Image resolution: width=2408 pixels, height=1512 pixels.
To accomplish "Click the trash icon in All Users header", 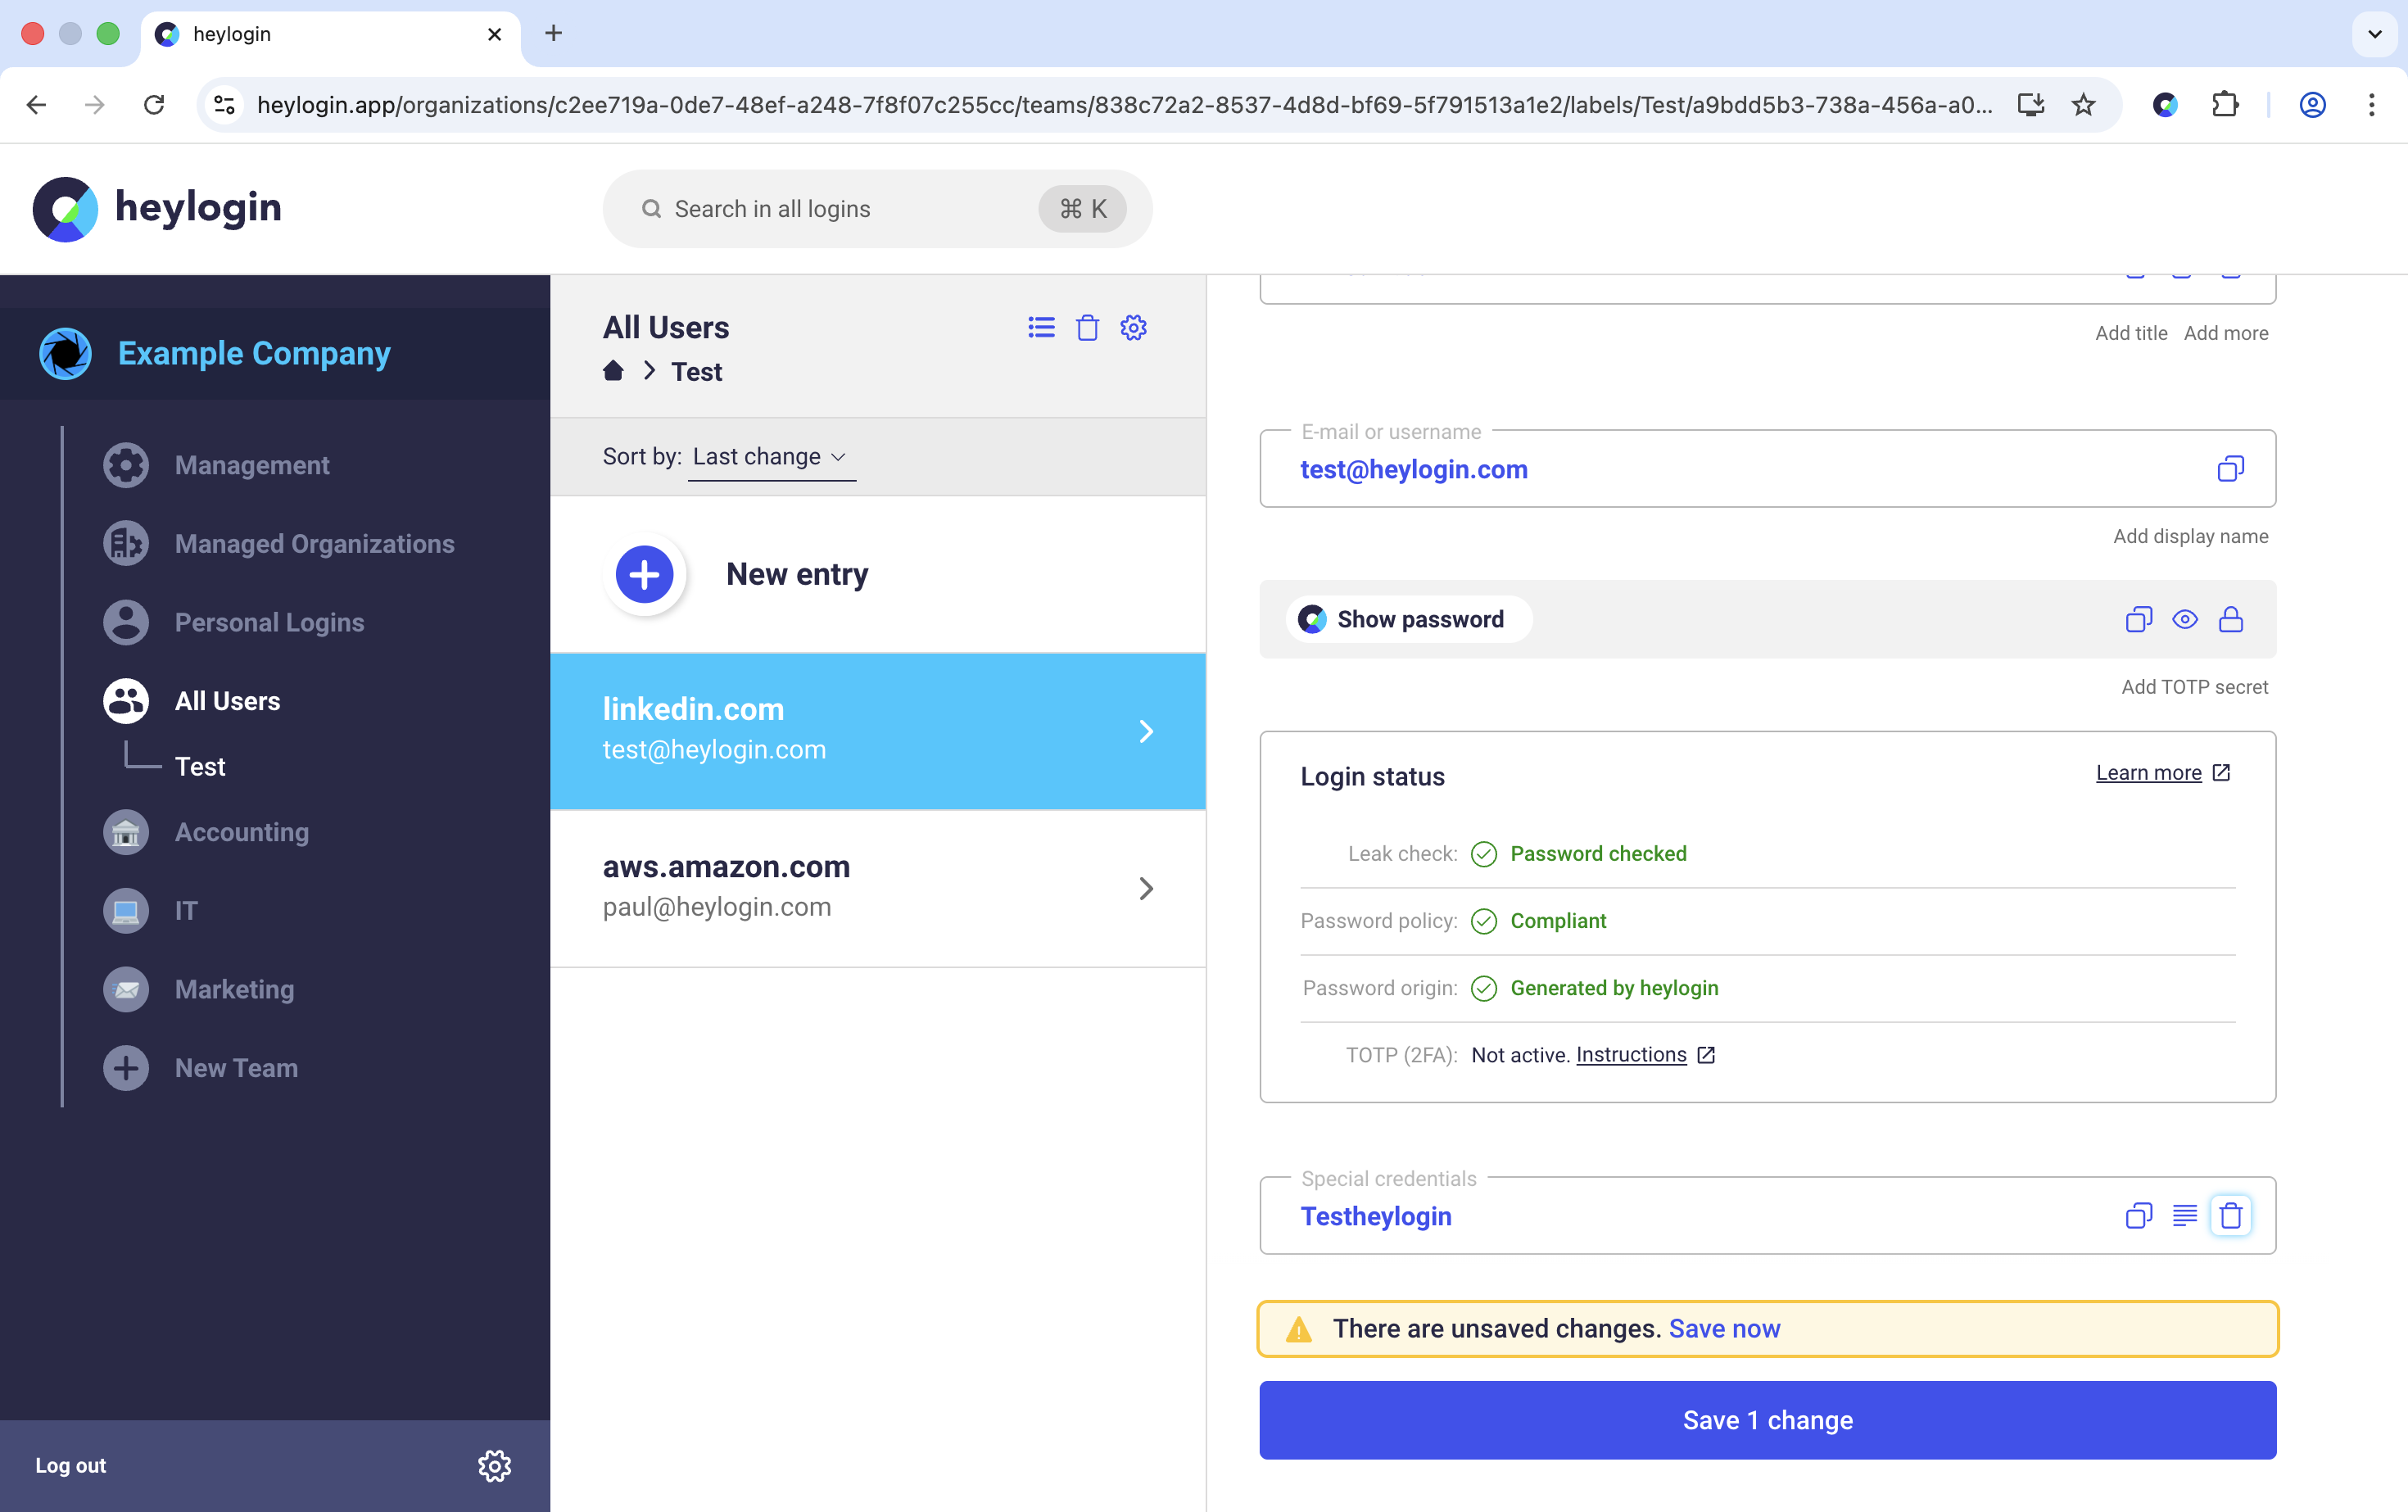I will coord(1087,328).
